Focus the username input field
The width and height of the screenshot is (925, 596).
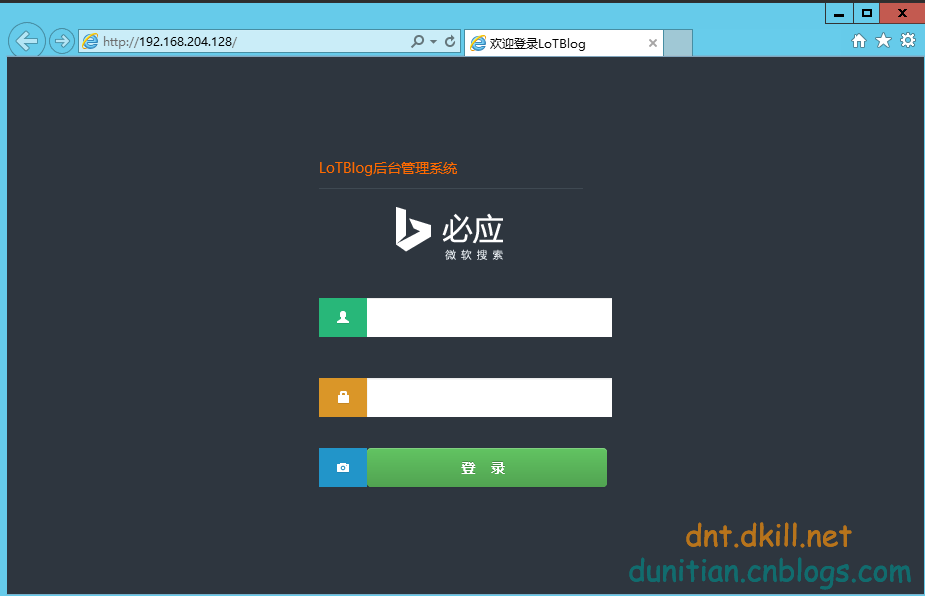(489, 317)
